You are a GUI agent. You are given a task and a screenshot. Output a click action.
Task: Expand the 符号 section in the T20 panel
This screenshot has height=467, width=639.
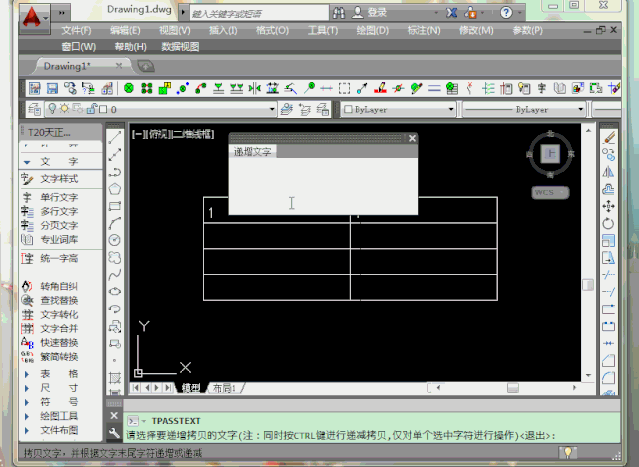(27, 403)
